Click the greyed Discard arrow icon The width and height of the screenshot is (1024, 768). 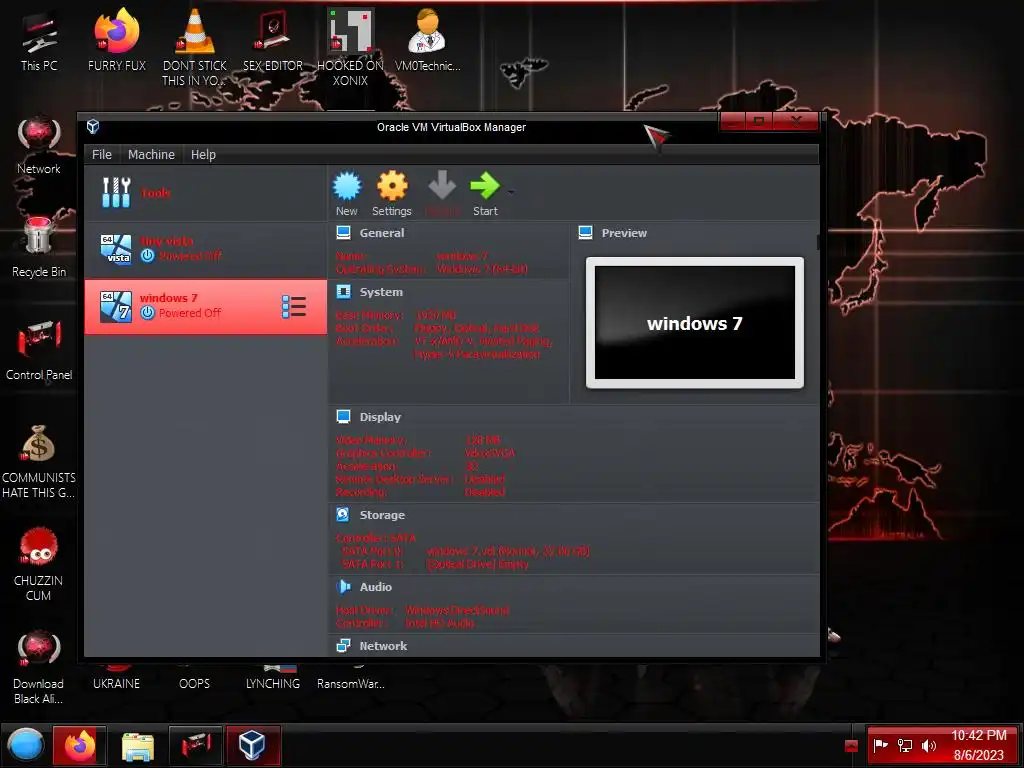coord(442,185)
